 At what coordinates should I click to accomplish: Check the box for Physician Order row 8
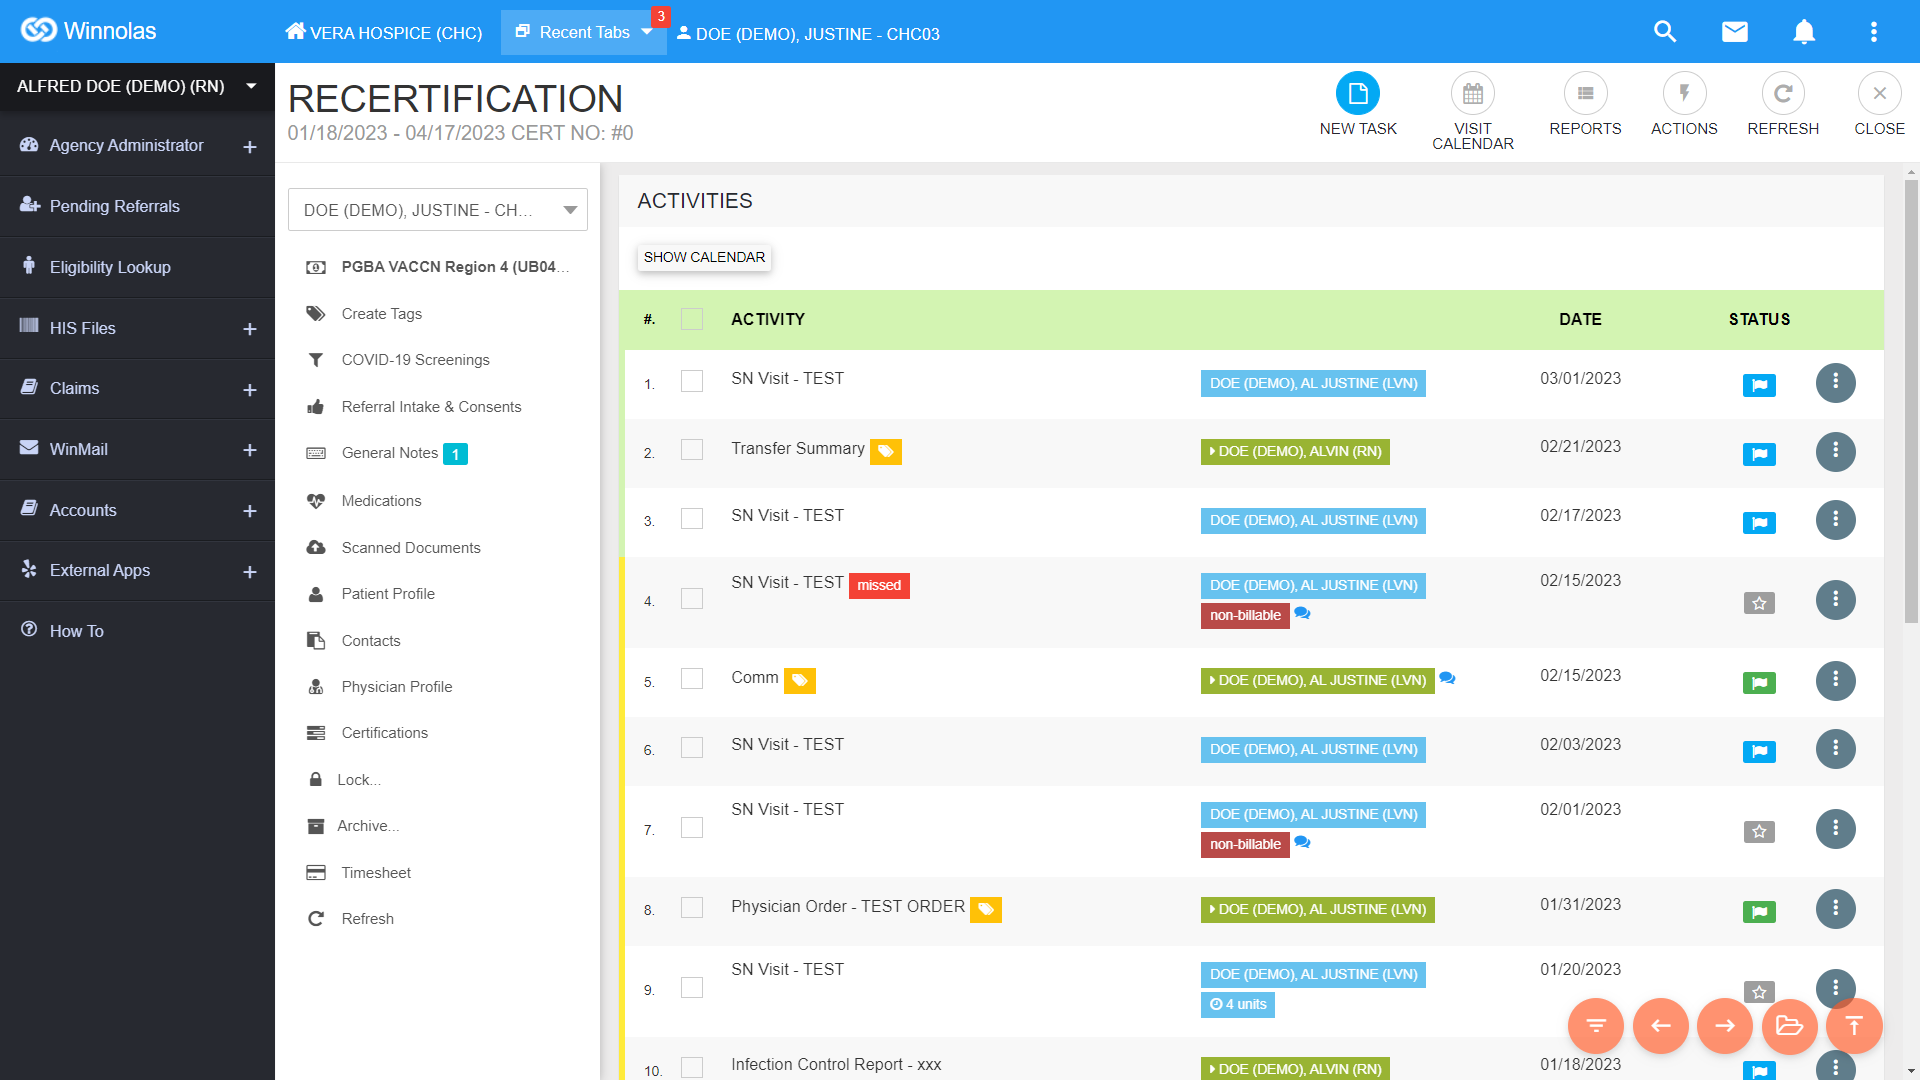pos(692,908)
